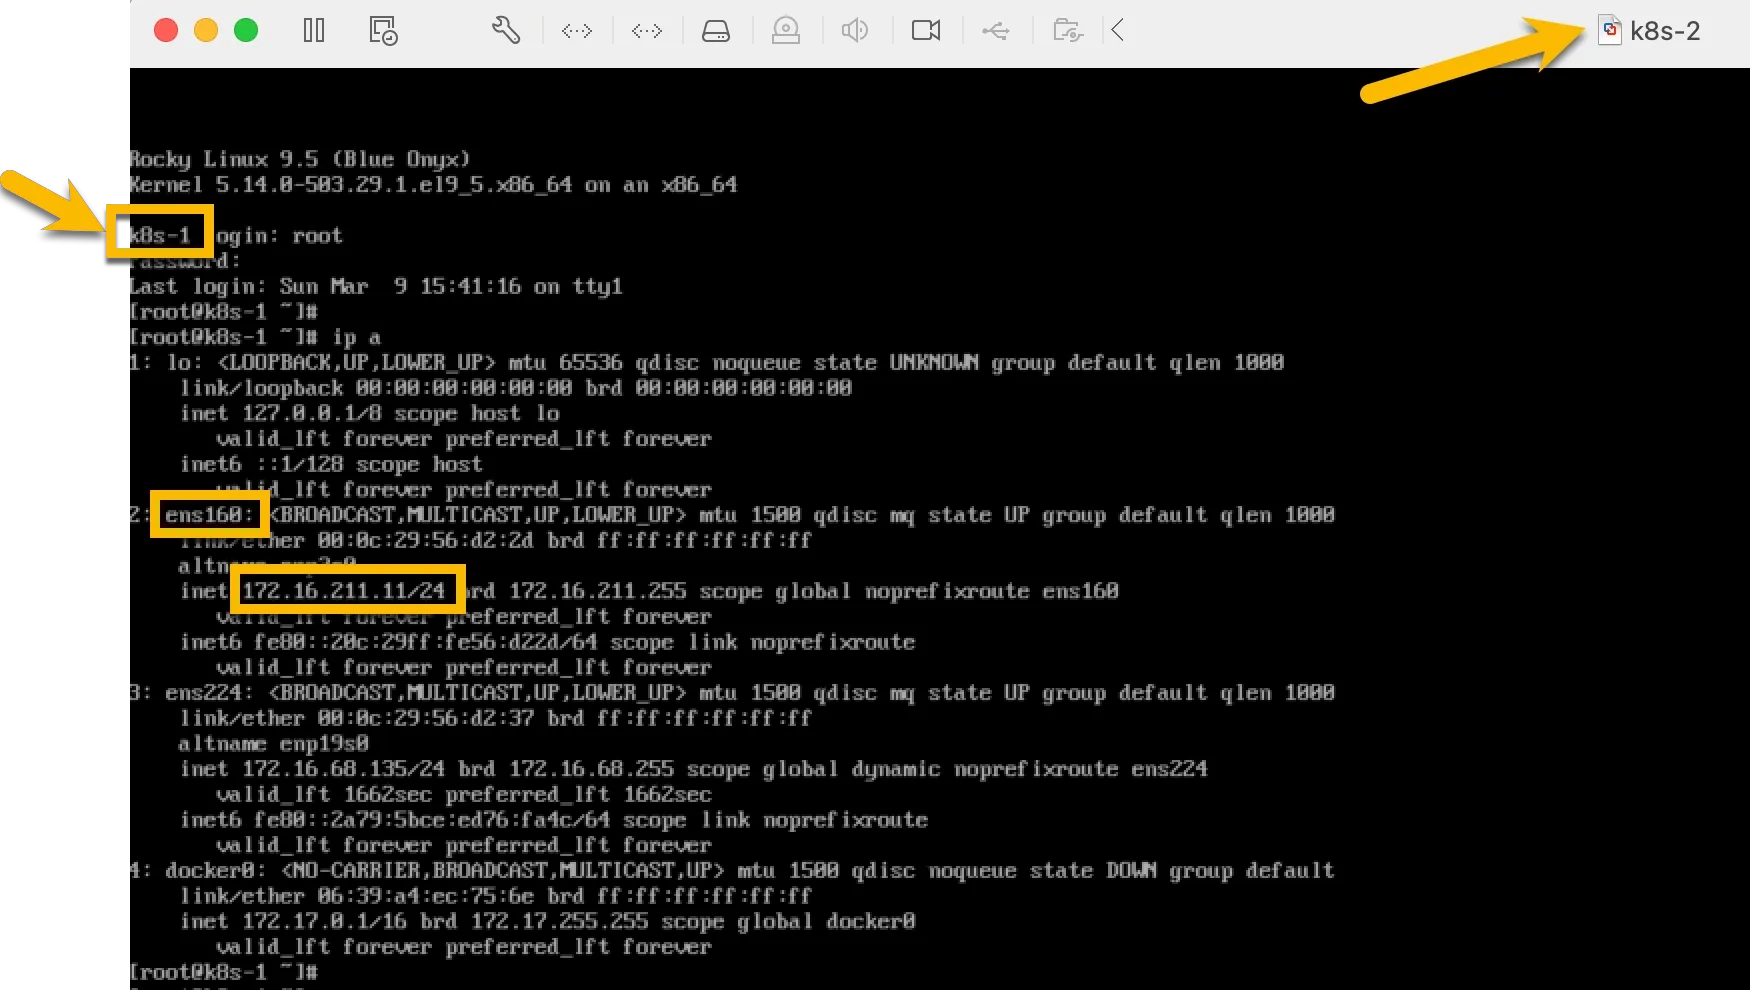Click the highlighted ens160 interface name
The width and height of the screenshot is (1750, 990).
pyautogui.click(x=208, y=514)
